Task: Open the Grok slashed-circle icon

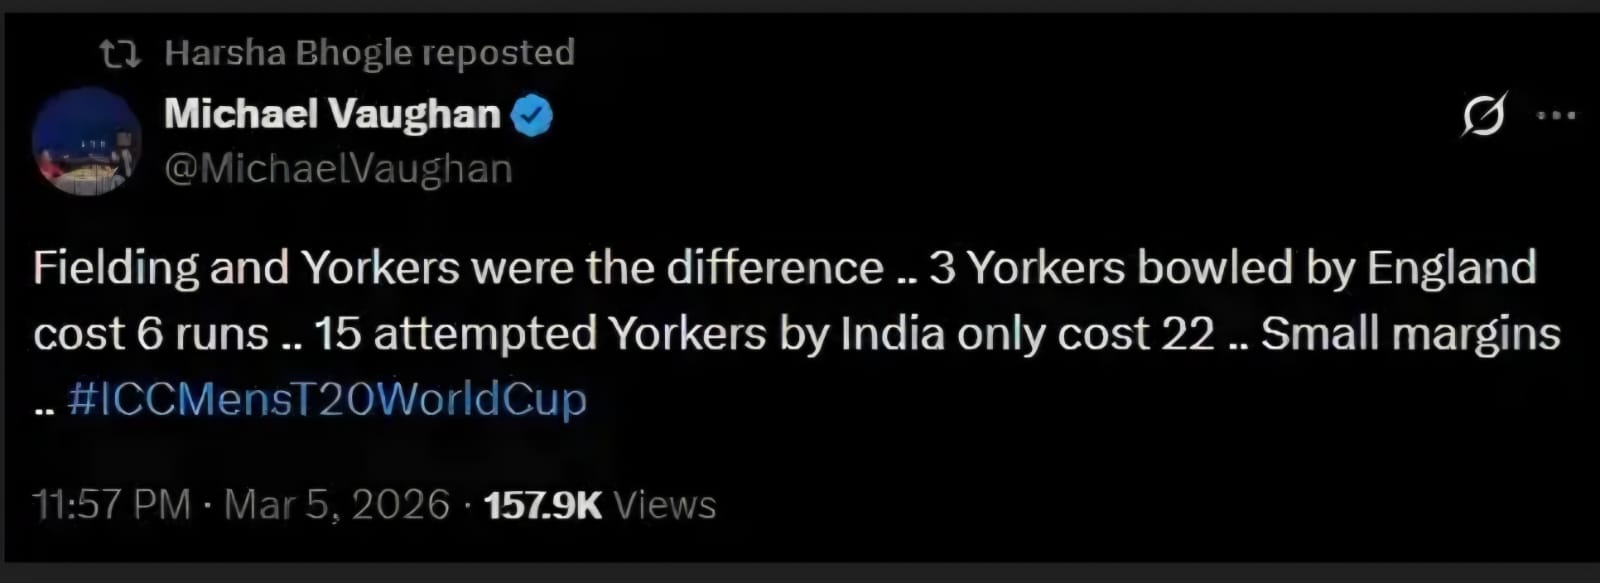Action: (1483, 115)
